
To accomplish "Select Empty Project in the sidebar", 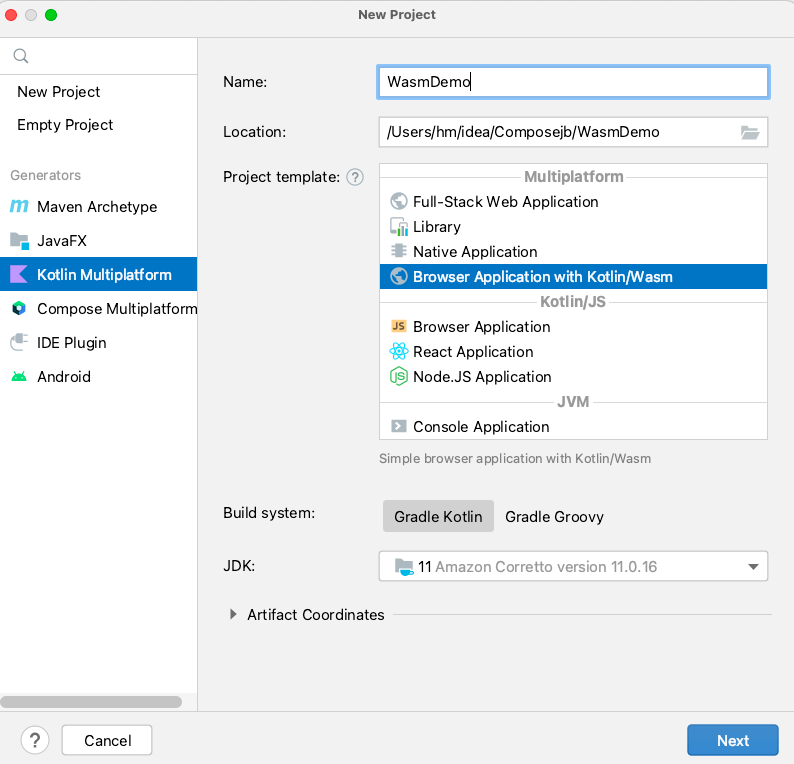I will [65, 125].
